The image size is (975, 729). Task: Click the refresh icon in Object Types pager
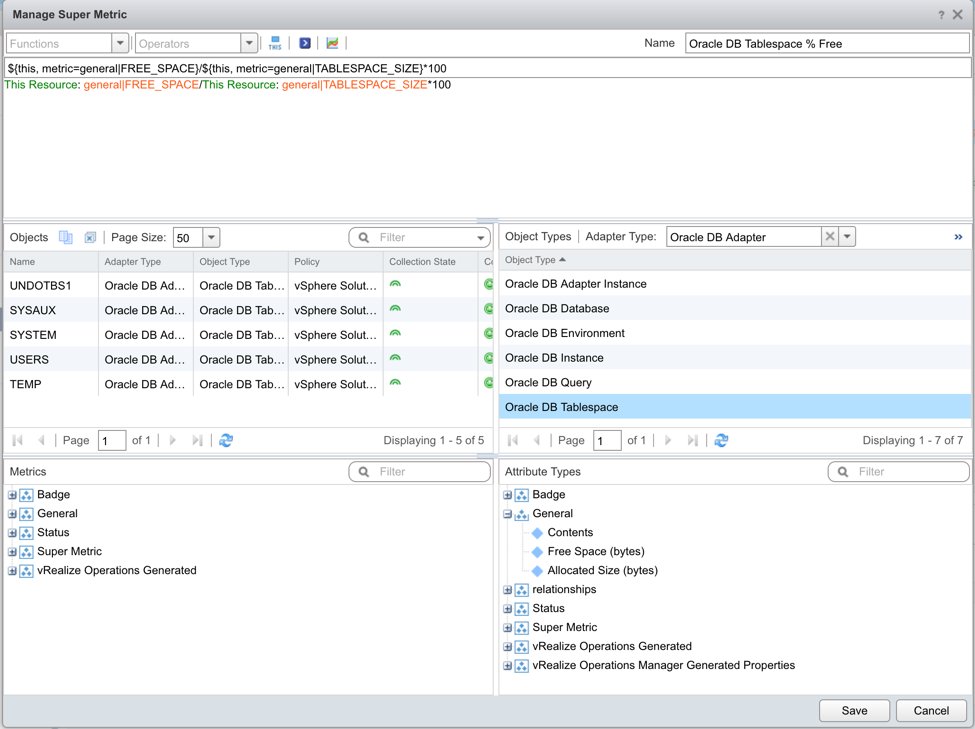coord(721,440)
